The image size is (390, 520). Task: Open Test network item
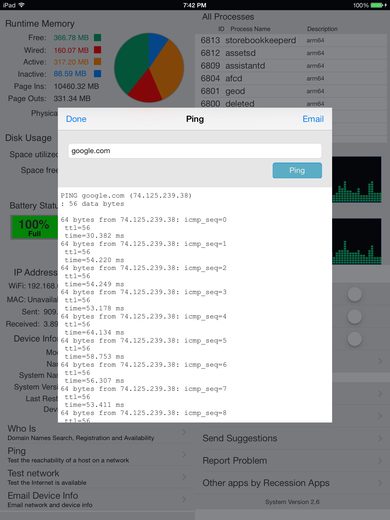pos(97,477)
